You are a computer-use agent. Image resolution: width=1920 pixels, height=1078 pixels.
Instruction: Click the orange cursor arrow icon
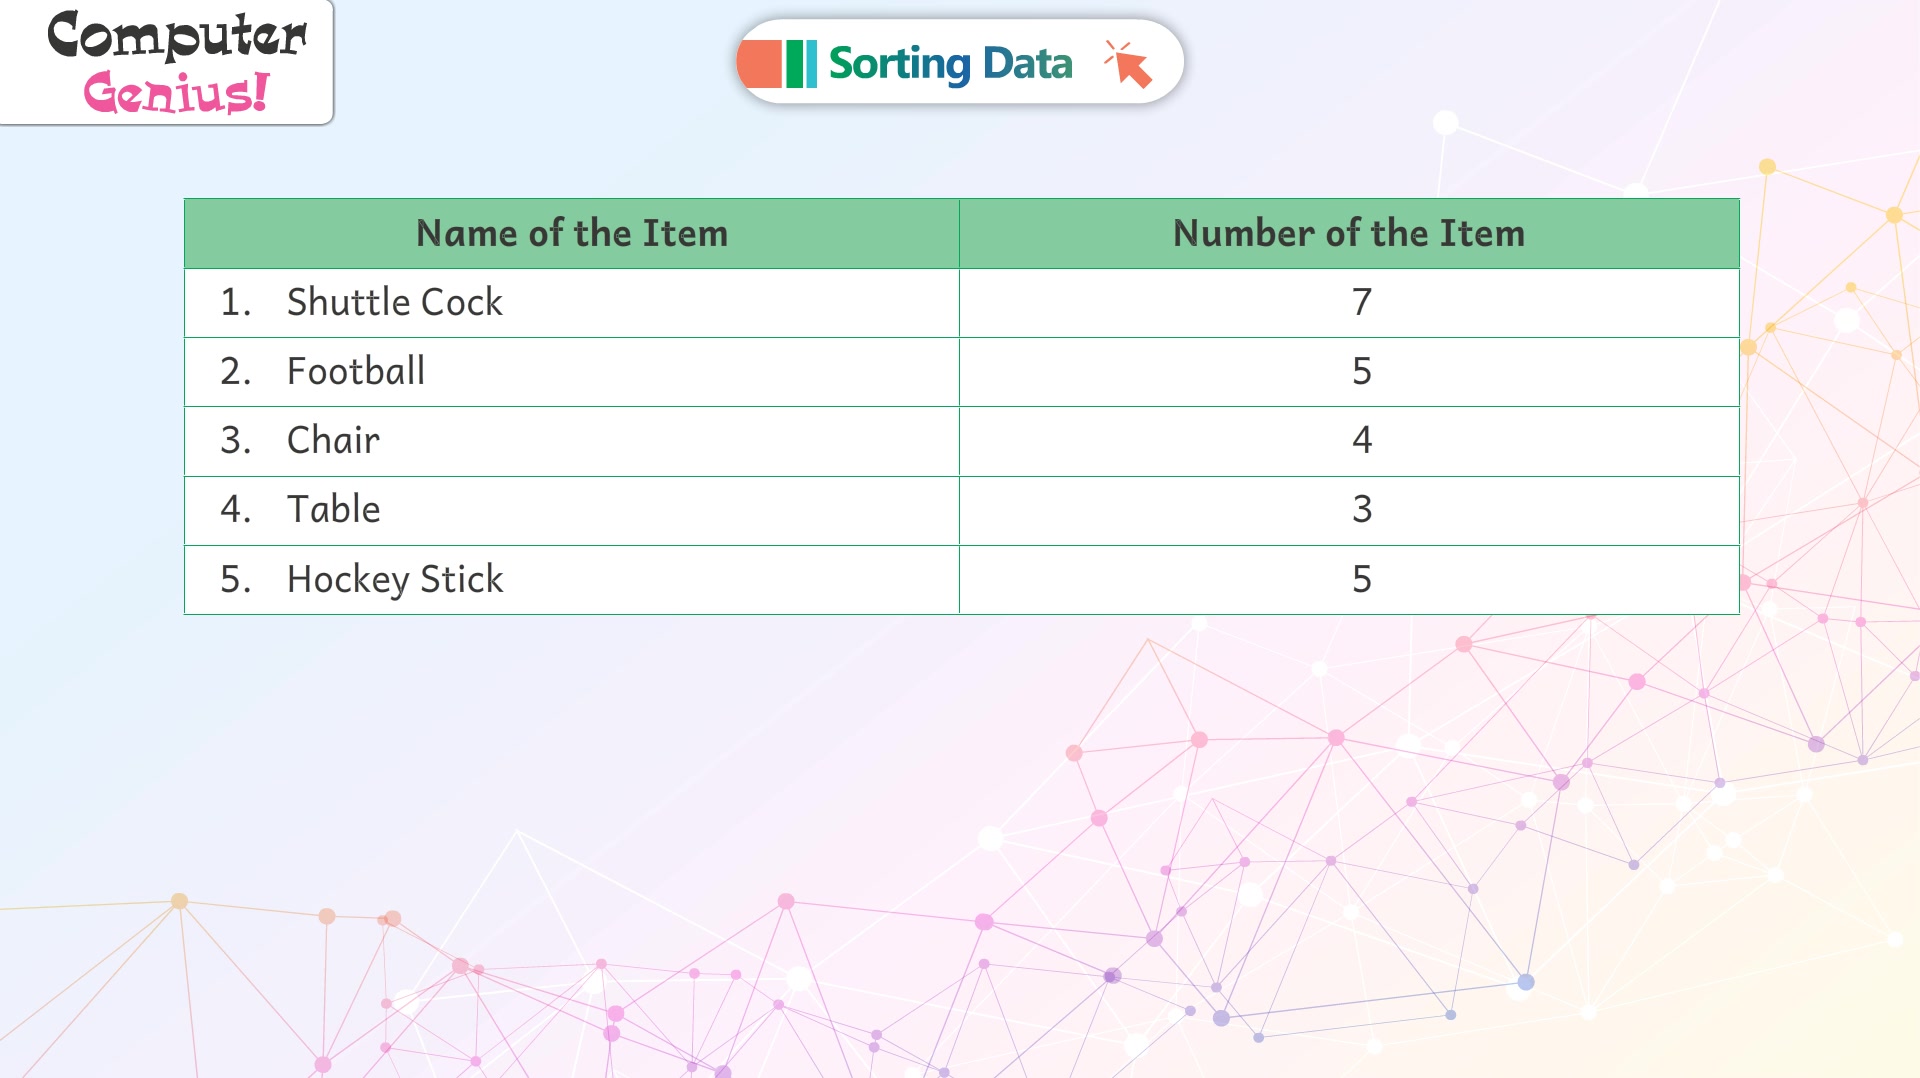pyautogui.click(x=1128, y=64)
